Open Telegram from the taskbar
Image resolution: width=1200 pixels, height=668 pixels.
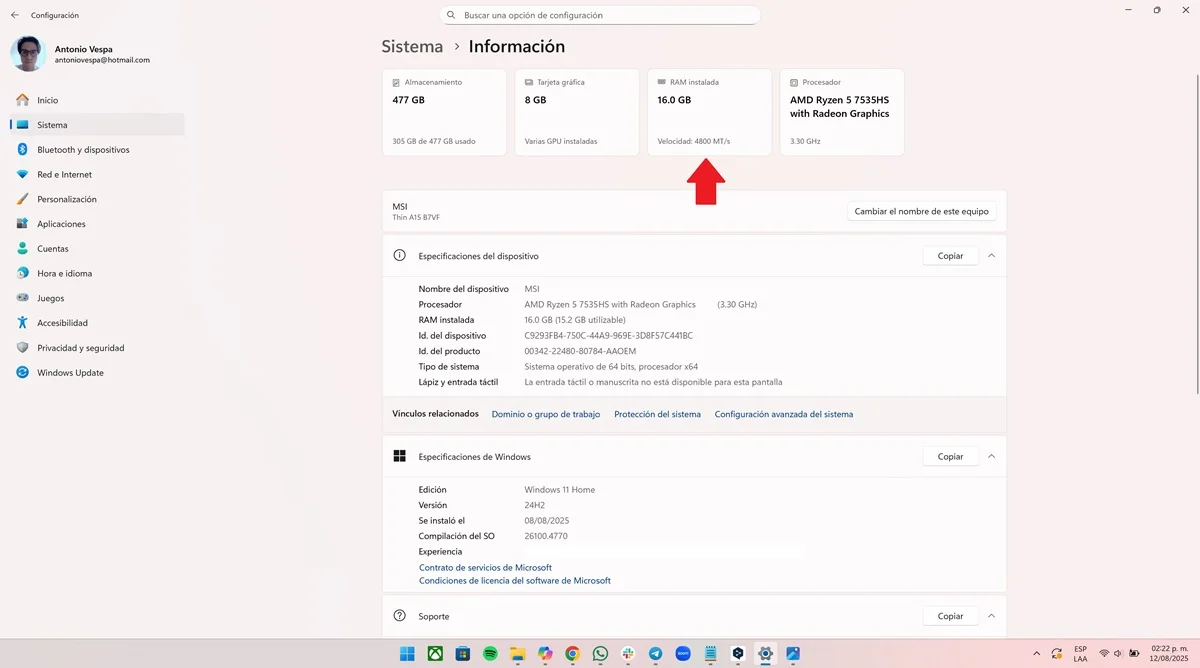655,654
